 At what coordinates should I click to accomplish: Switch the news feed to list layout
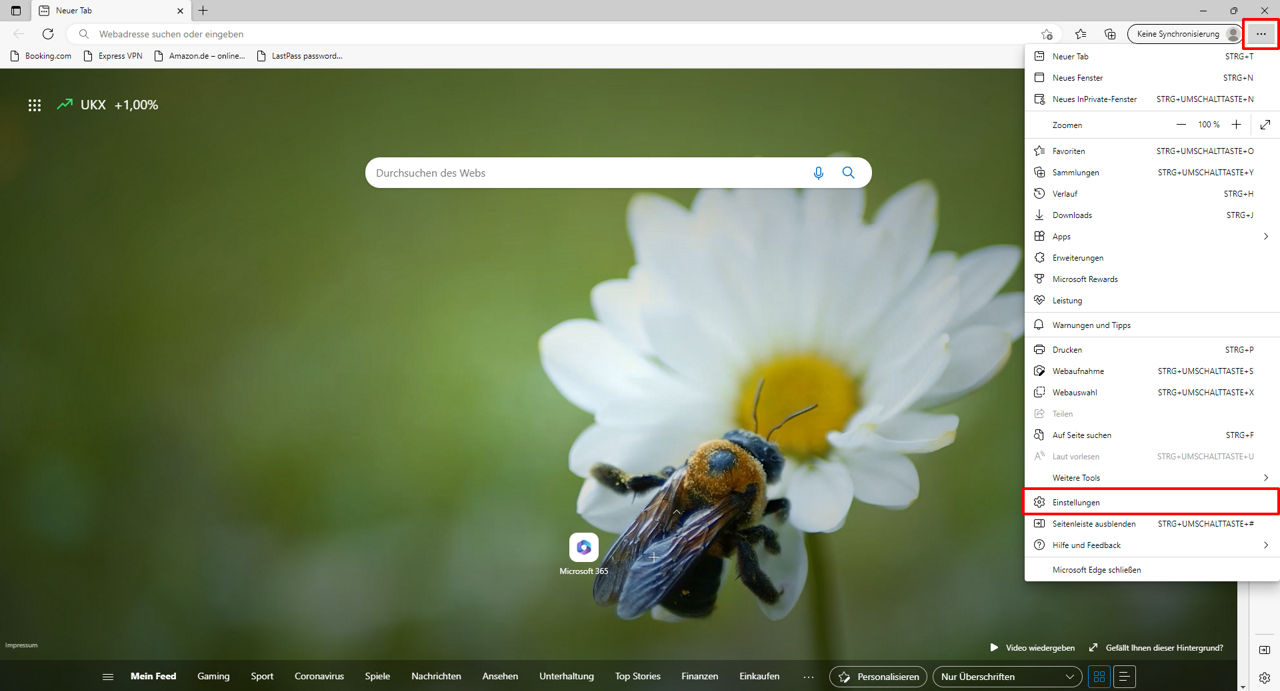click(1123, 676)
